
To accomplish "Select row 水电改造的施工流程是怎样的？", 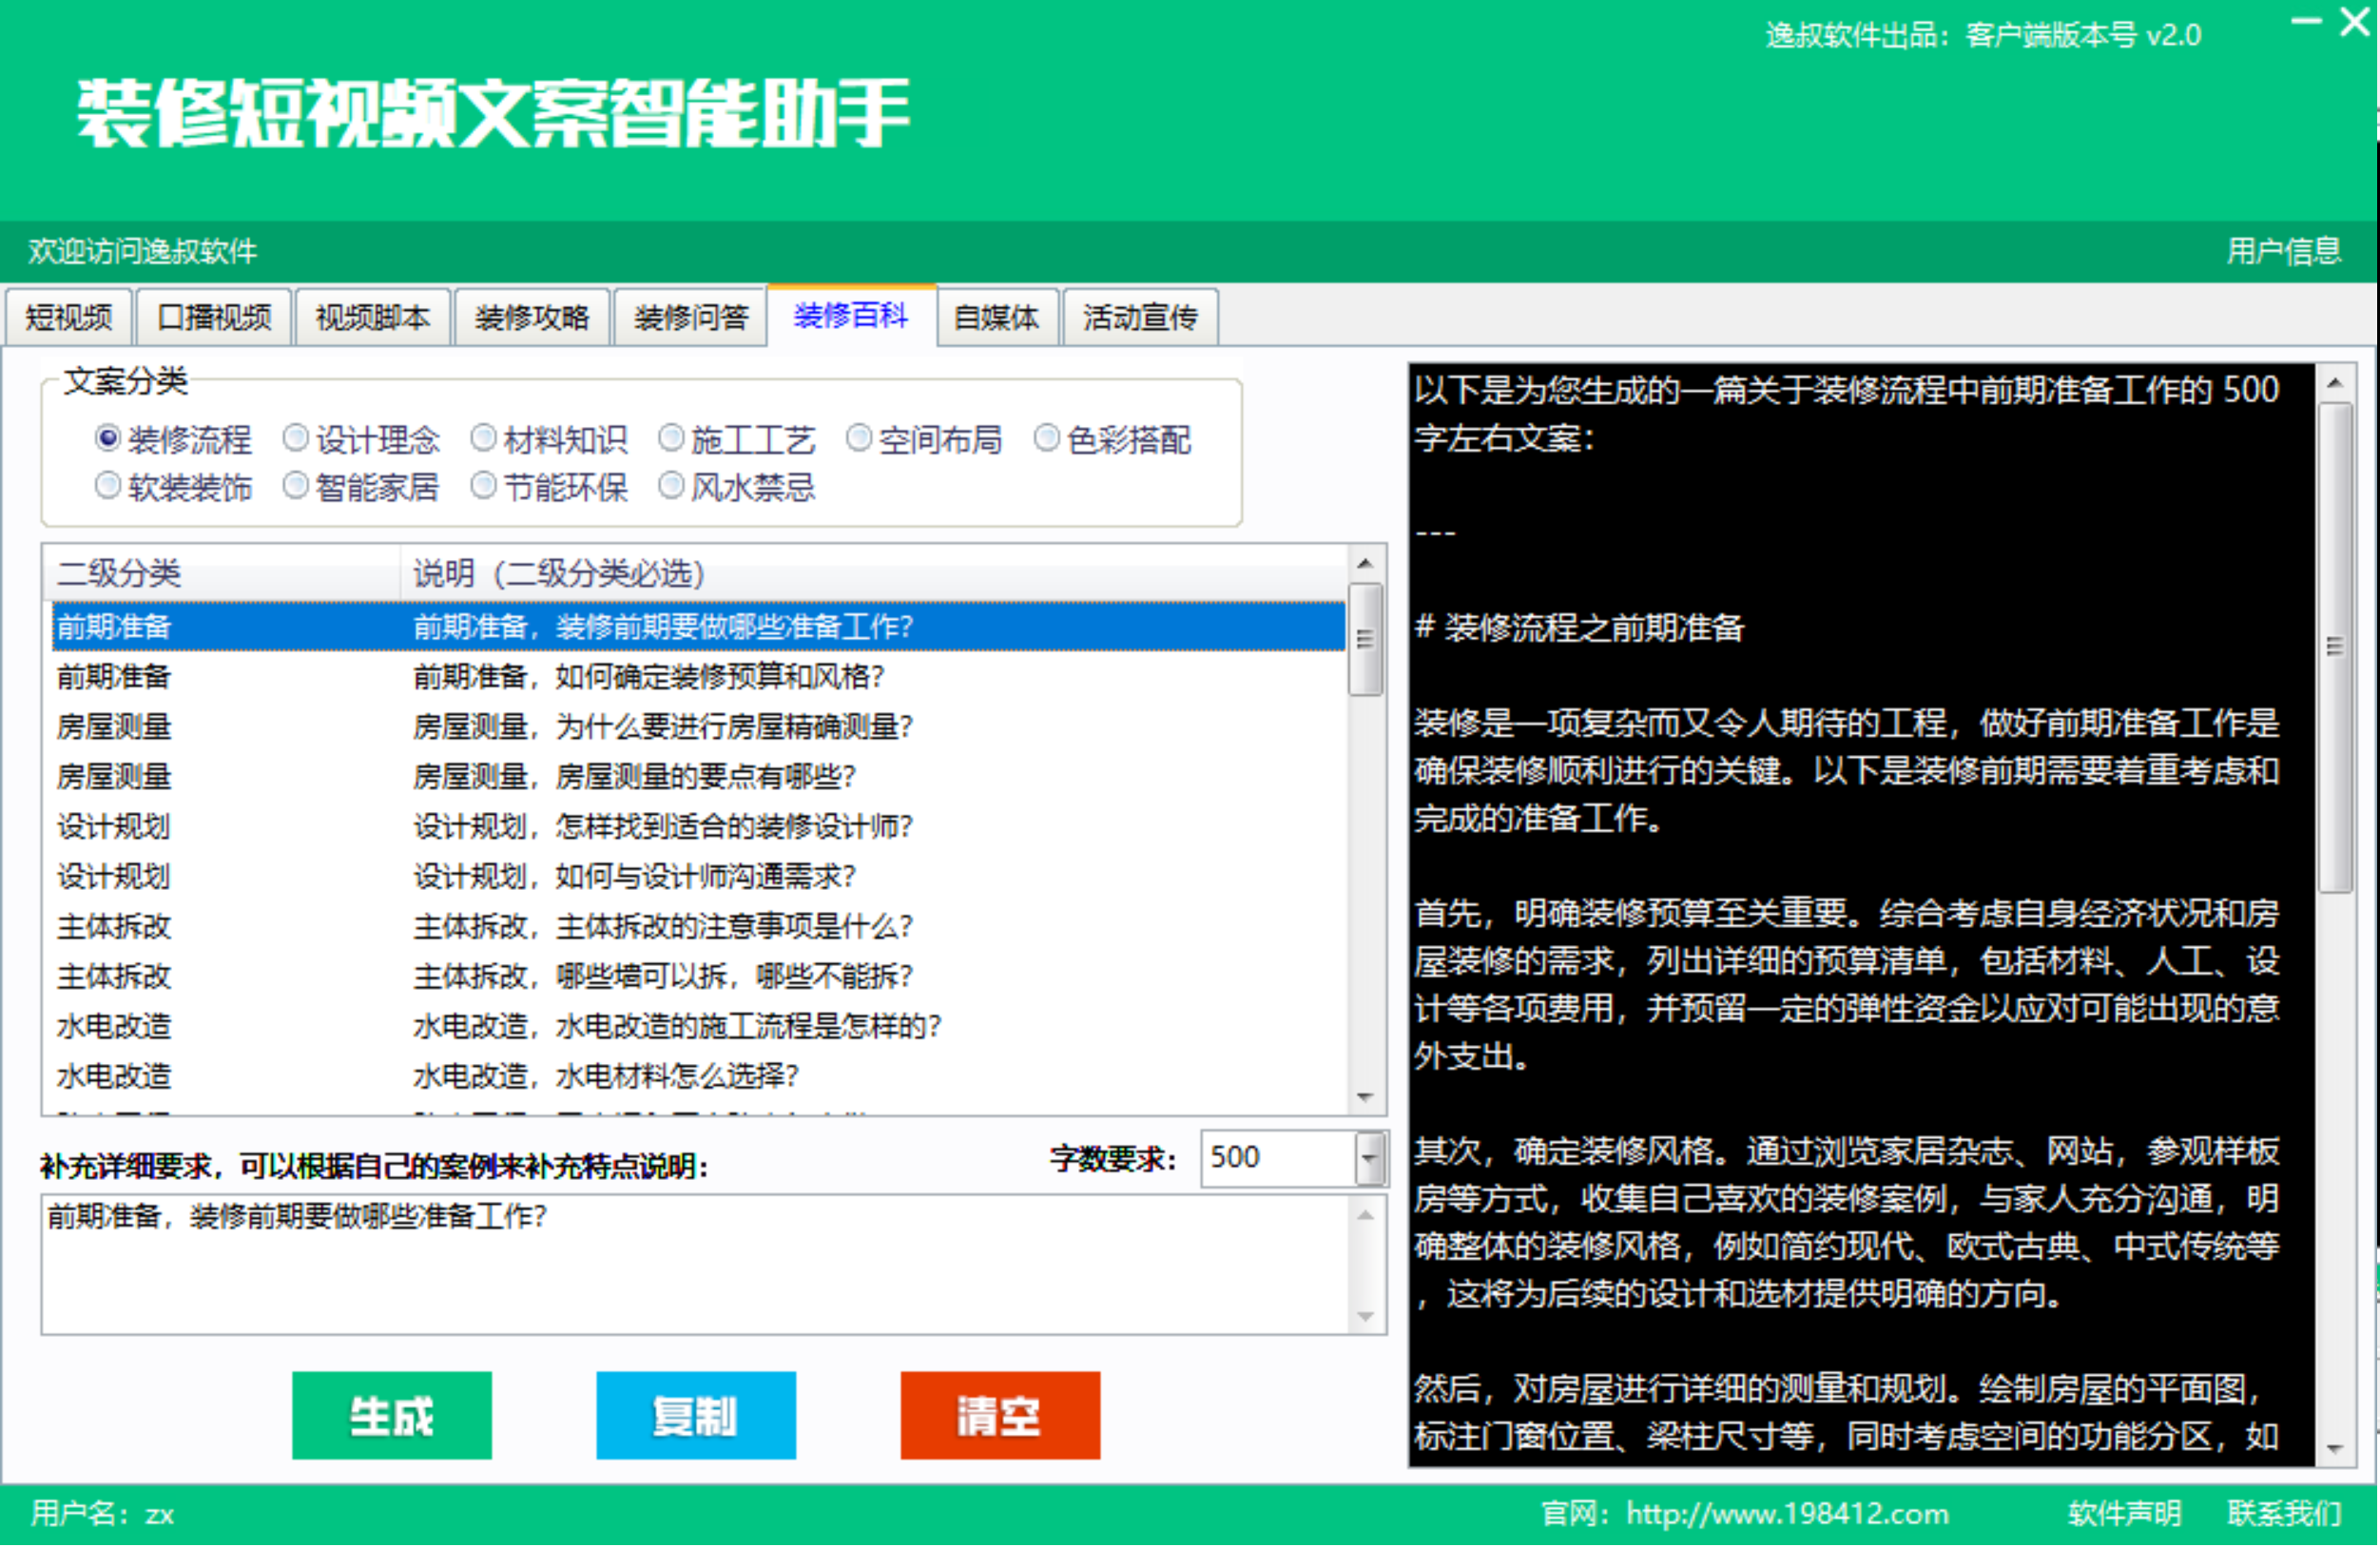I will pos(698,1027).
